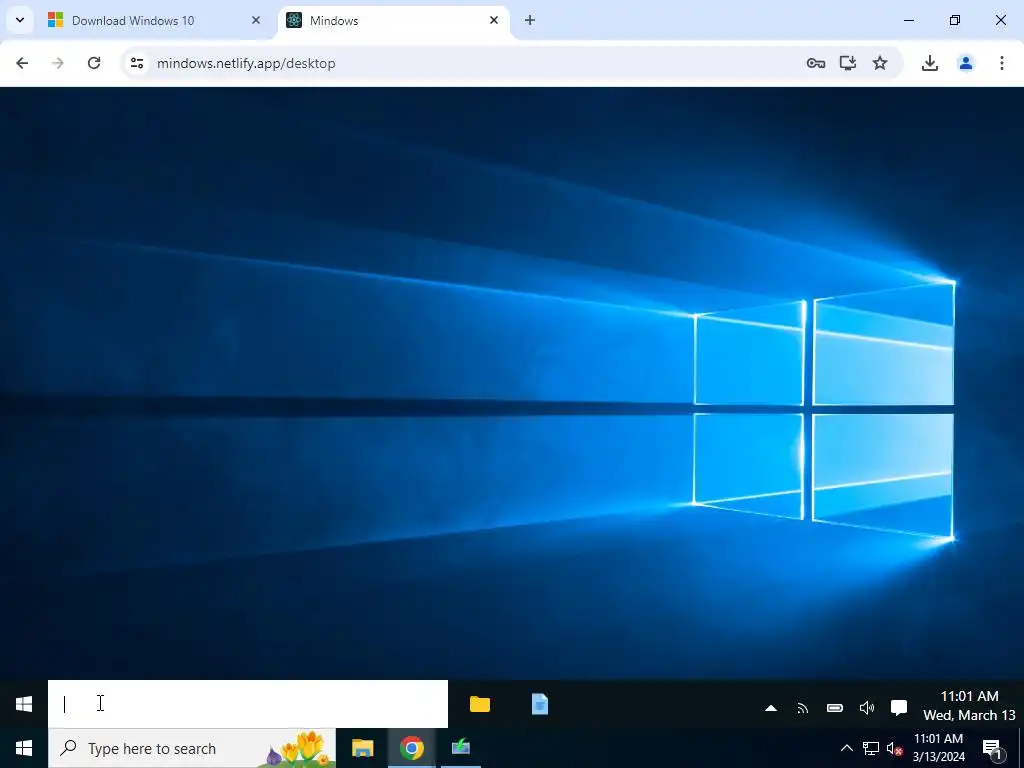
Task: Switch to Chrome in Windows taskbar
Action: (411, 748)
